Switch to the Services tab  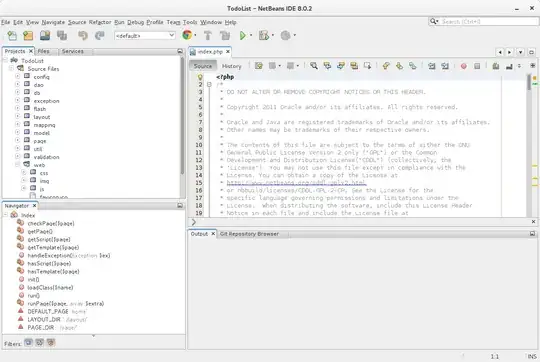coord(73,51)
